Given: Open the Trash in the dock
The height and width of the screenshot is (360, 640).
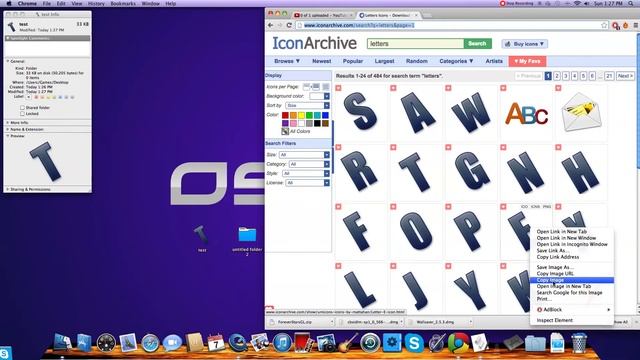Looking at the screenshot, I should (x=579, y=343).
